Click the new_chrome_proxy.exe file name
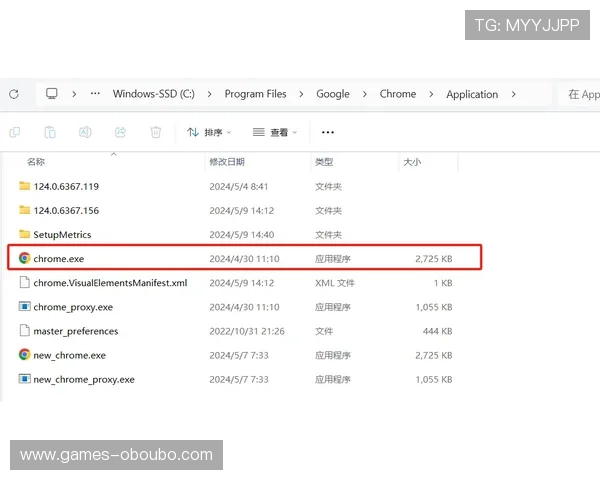 (84, 380)
